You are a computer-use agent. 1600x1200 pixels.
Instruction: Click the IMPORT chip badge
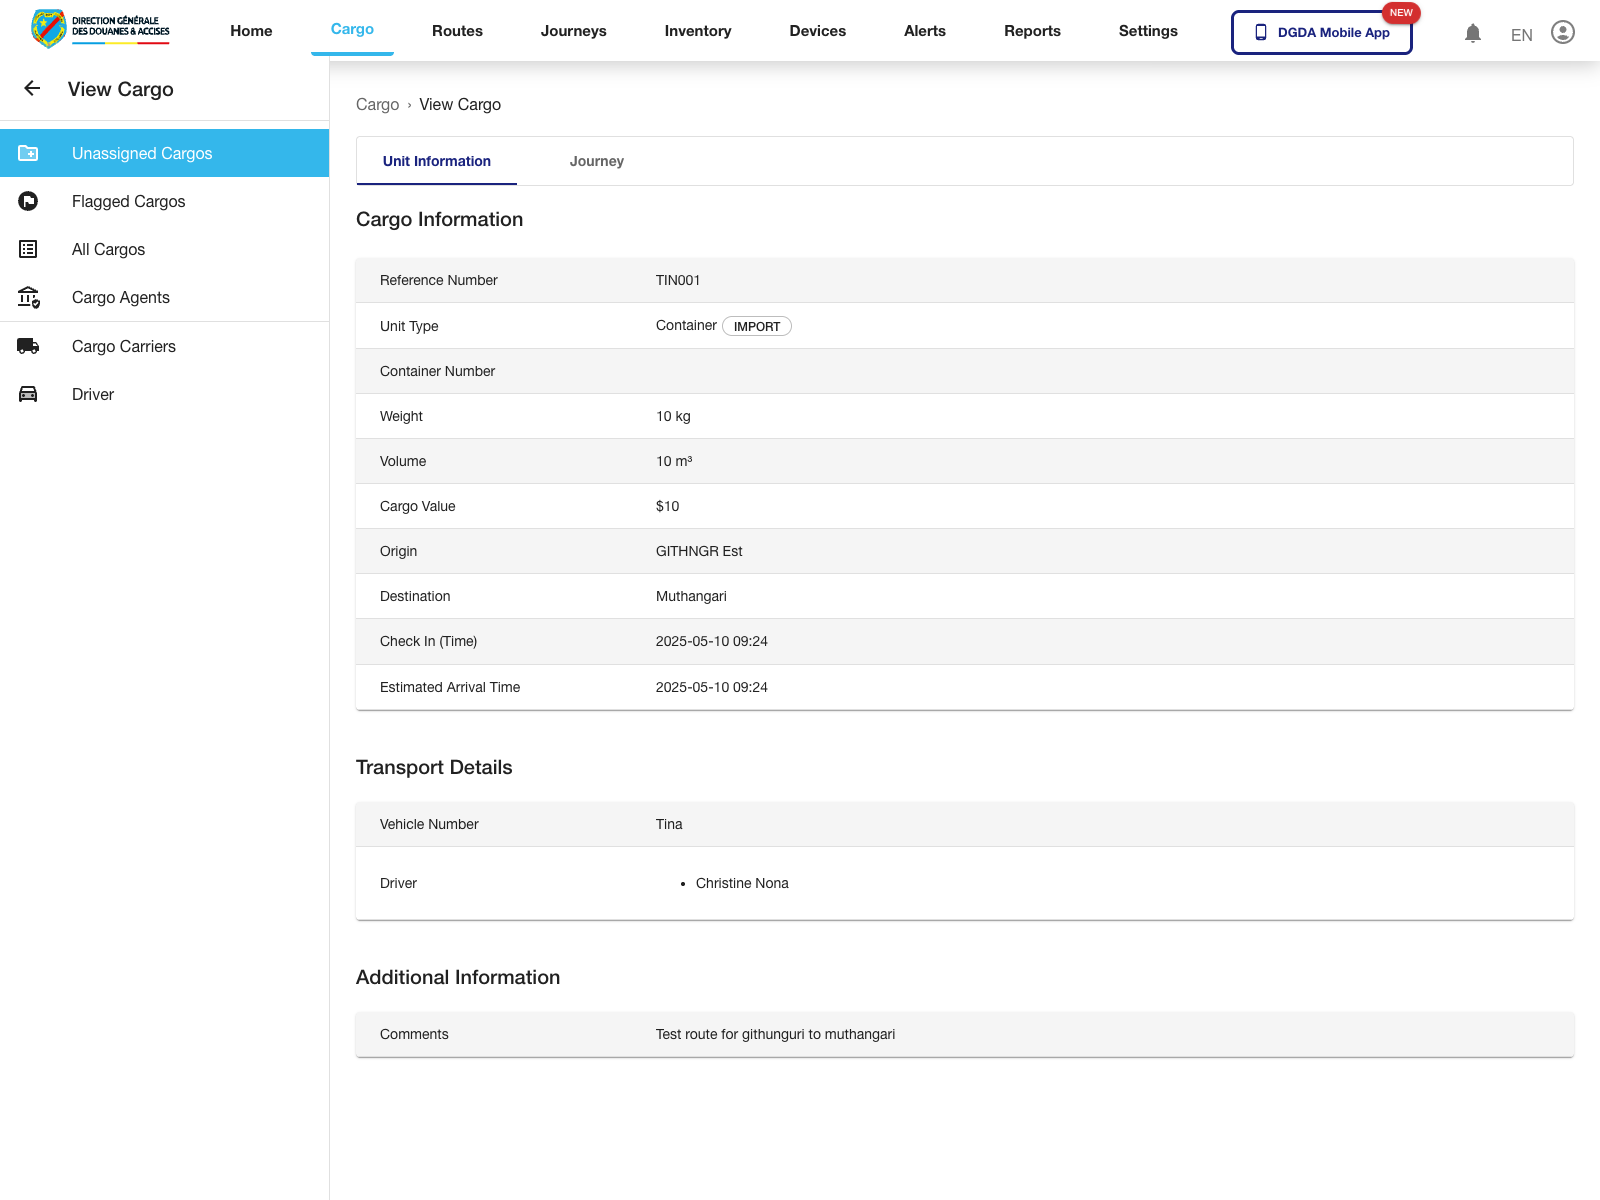coord(756,326)
